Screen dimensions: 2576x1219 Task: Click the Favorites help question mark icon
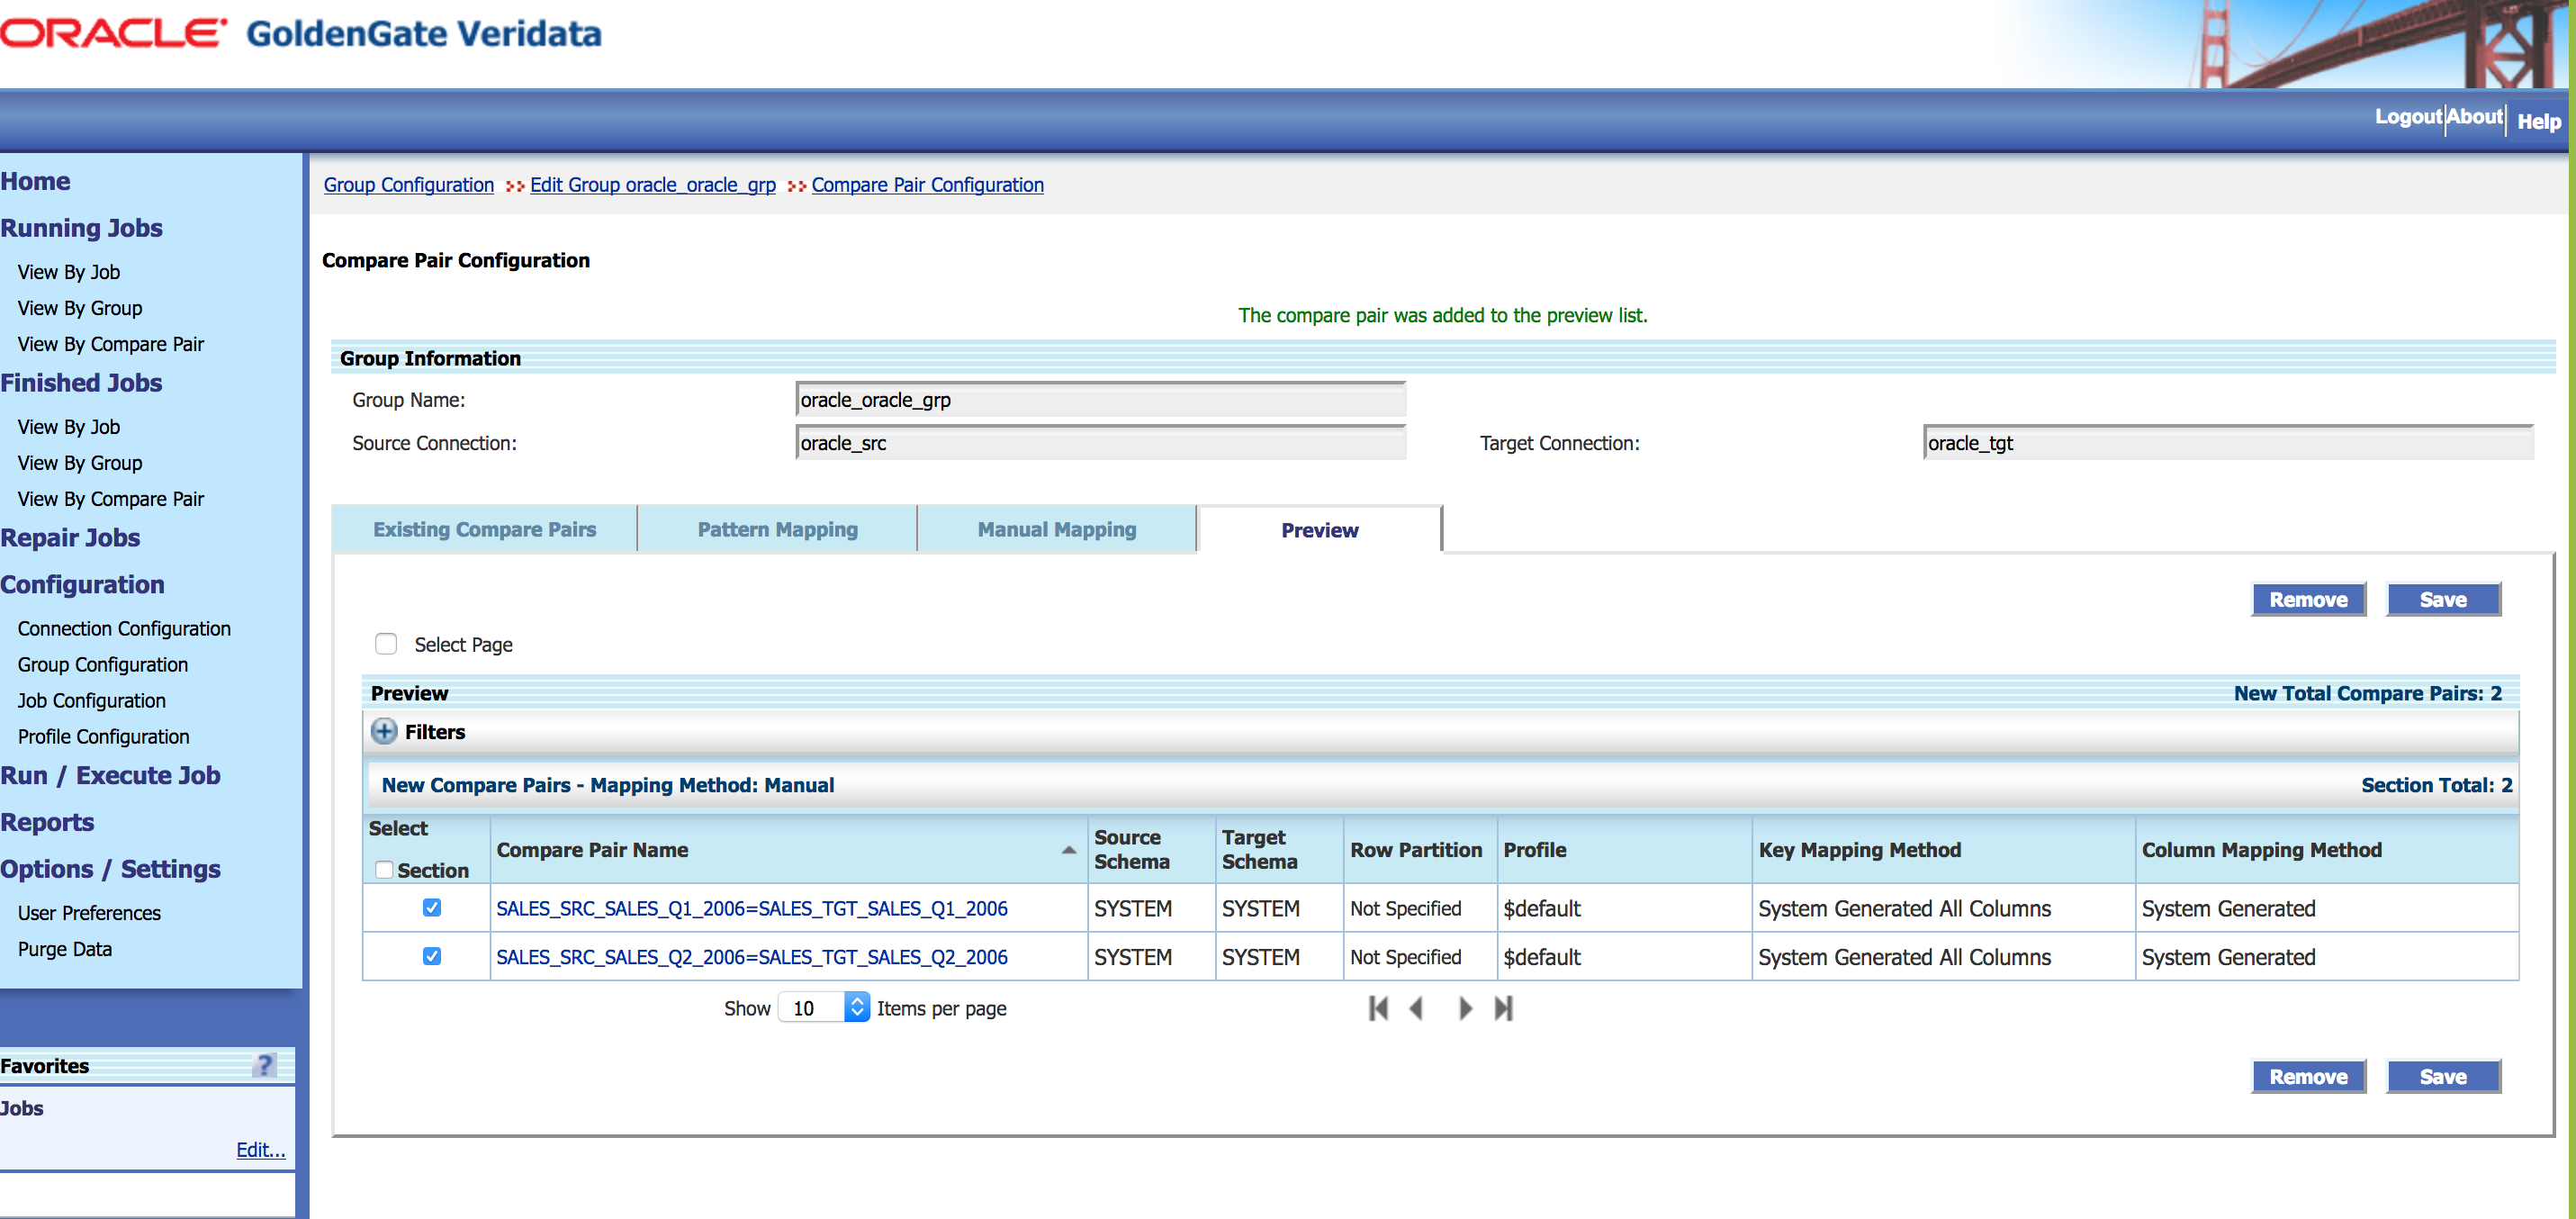click(264, 1065)
